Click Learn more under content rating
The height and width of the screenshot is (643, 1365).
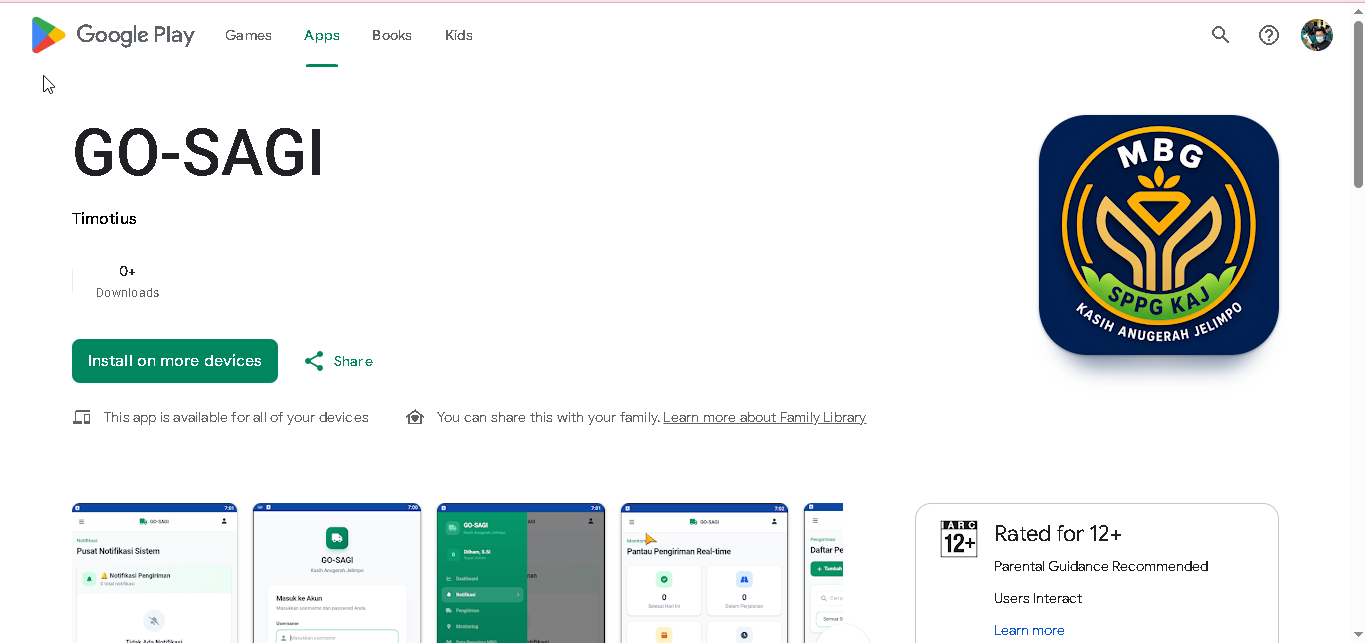tap(1029, 630)
